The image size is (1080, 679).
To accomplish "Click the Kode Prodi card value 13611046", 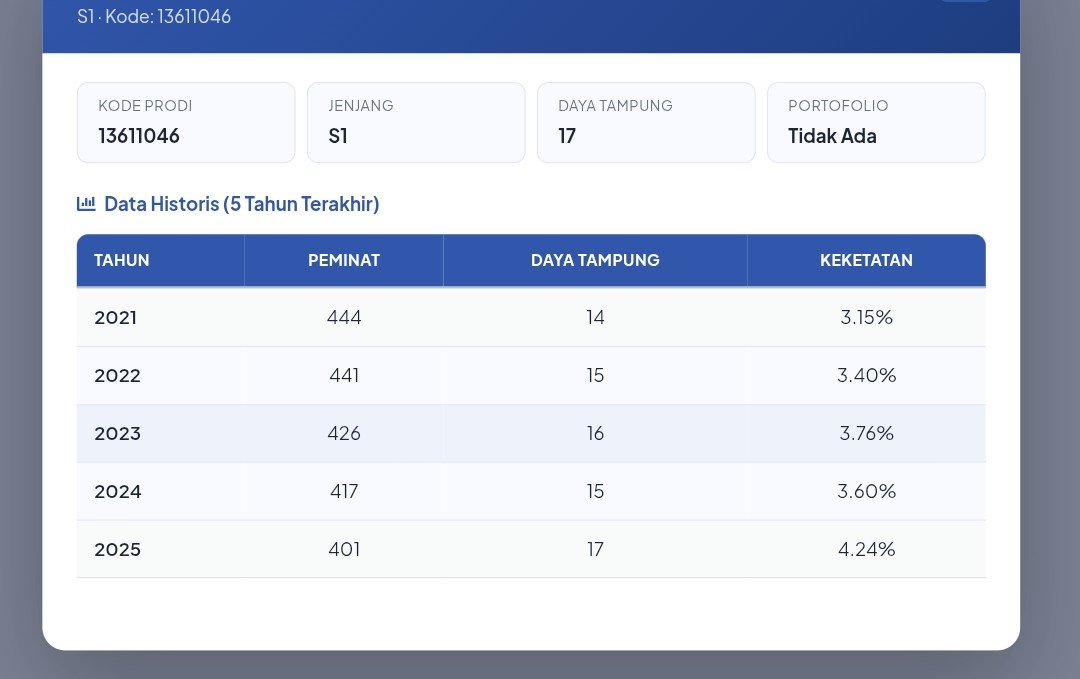I will click(x=138, y=136).
